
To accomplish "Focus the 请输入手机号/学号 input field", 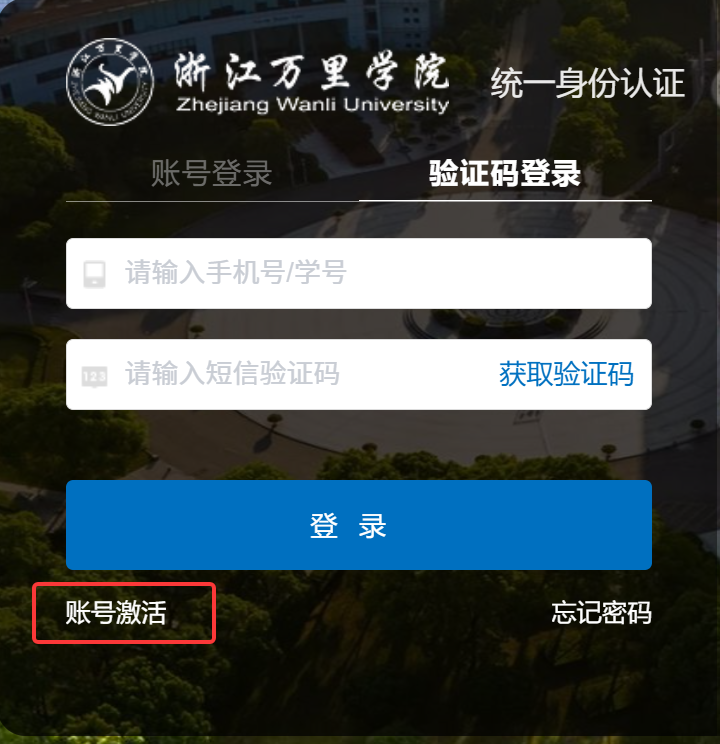I will (x=359, y=273).
